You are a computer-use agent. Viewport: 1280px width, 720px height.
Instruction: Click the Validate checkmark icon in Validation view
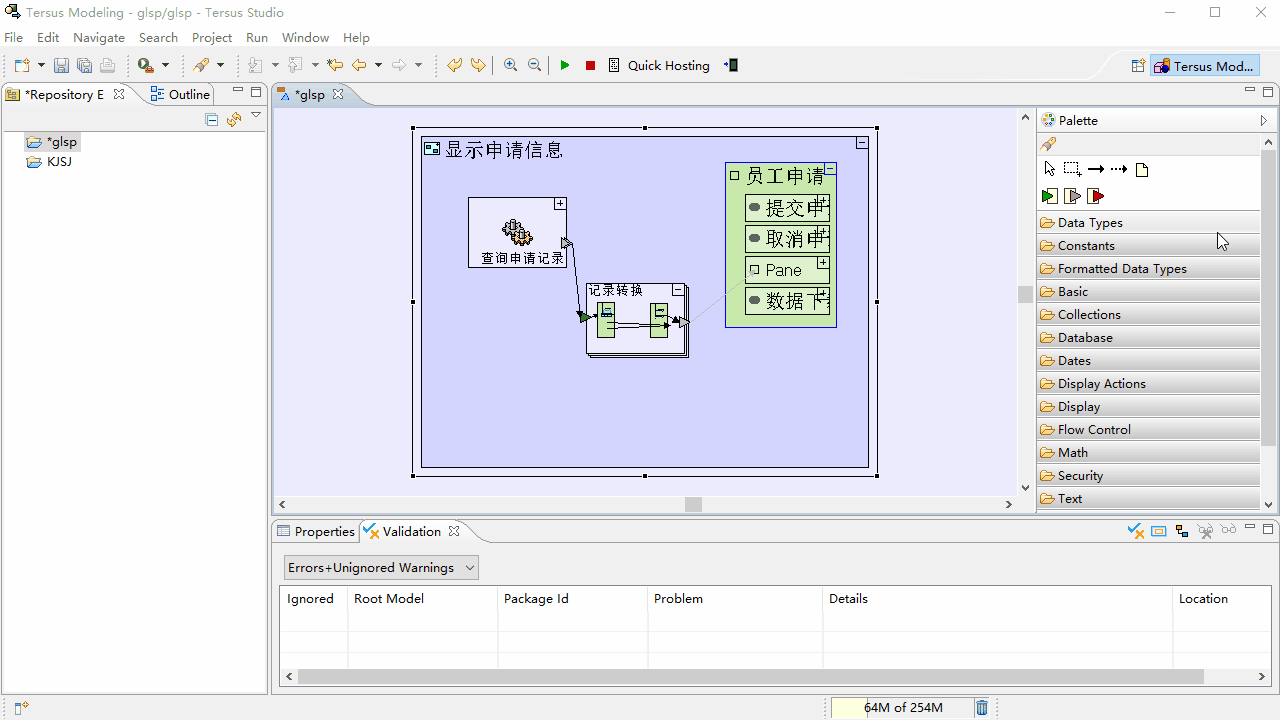click(x=1135, y=531)
